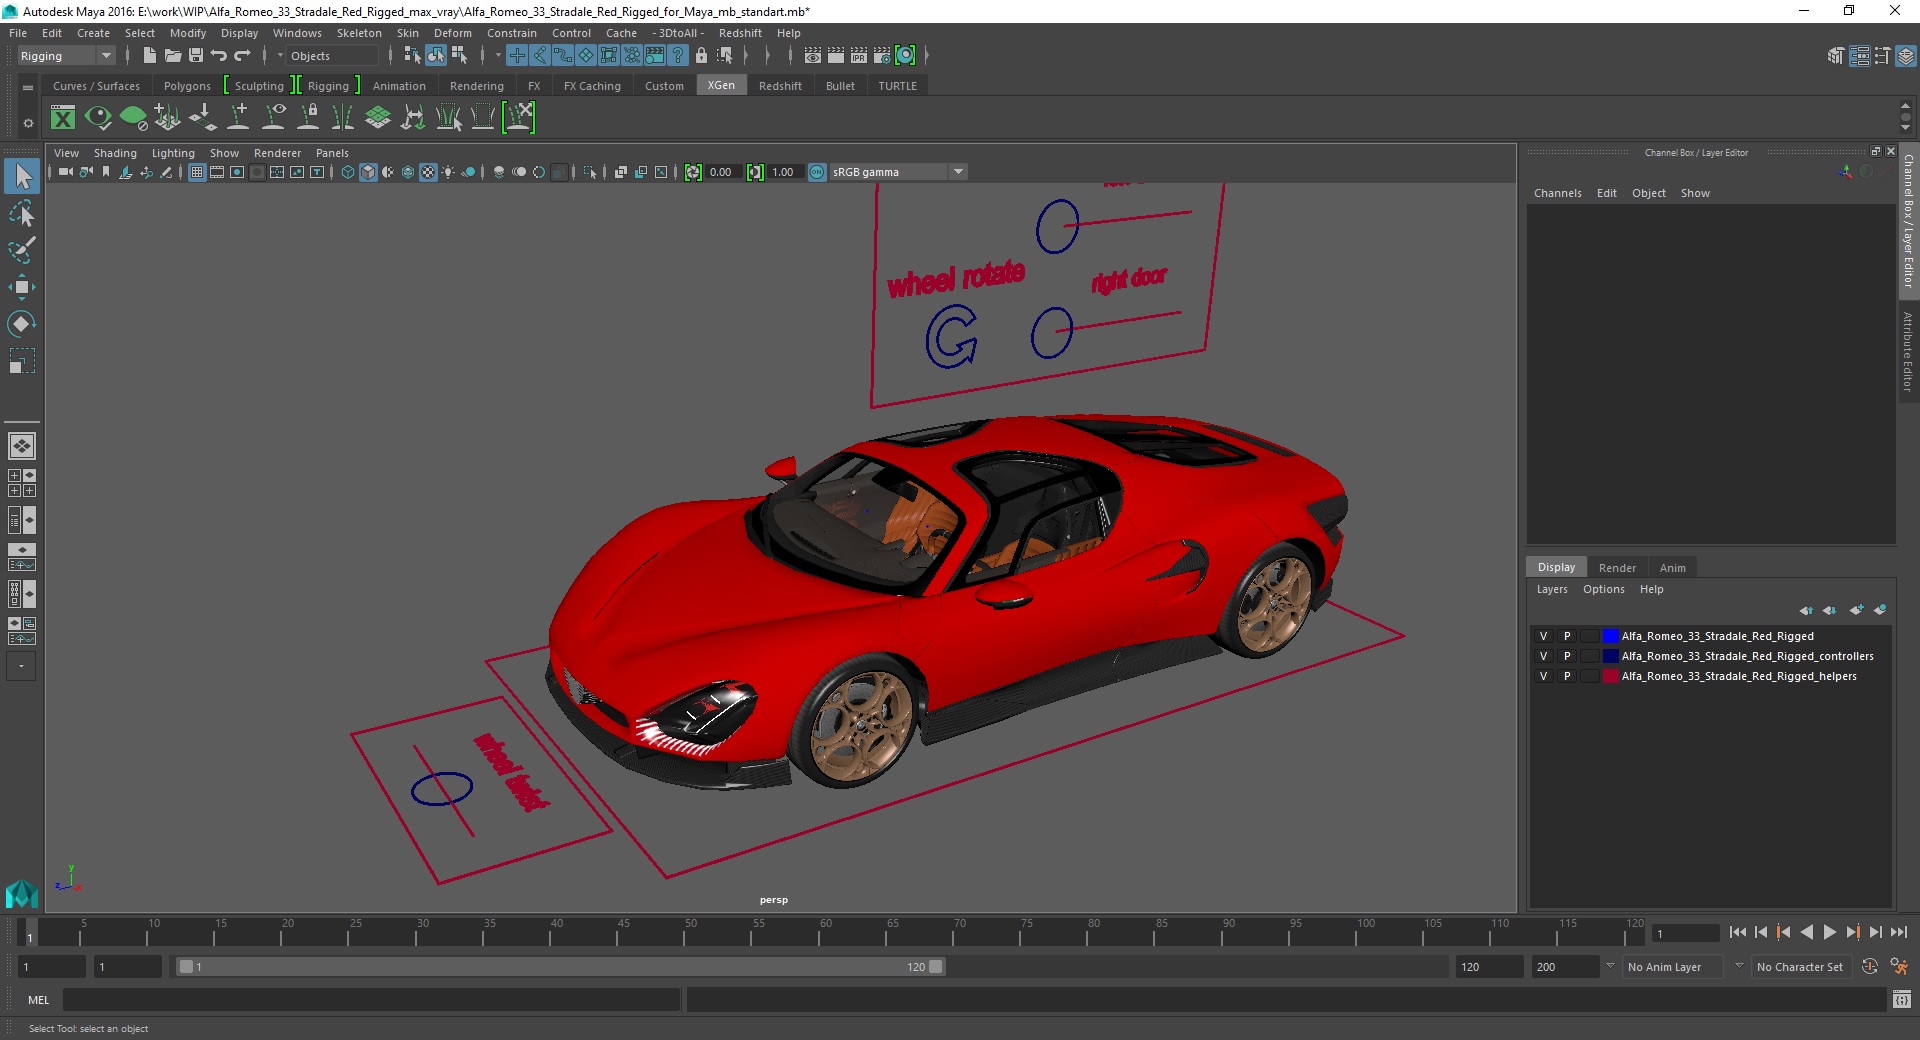
Task: Choose the Scale tool in toolbox
Action: tap(22, 360)
